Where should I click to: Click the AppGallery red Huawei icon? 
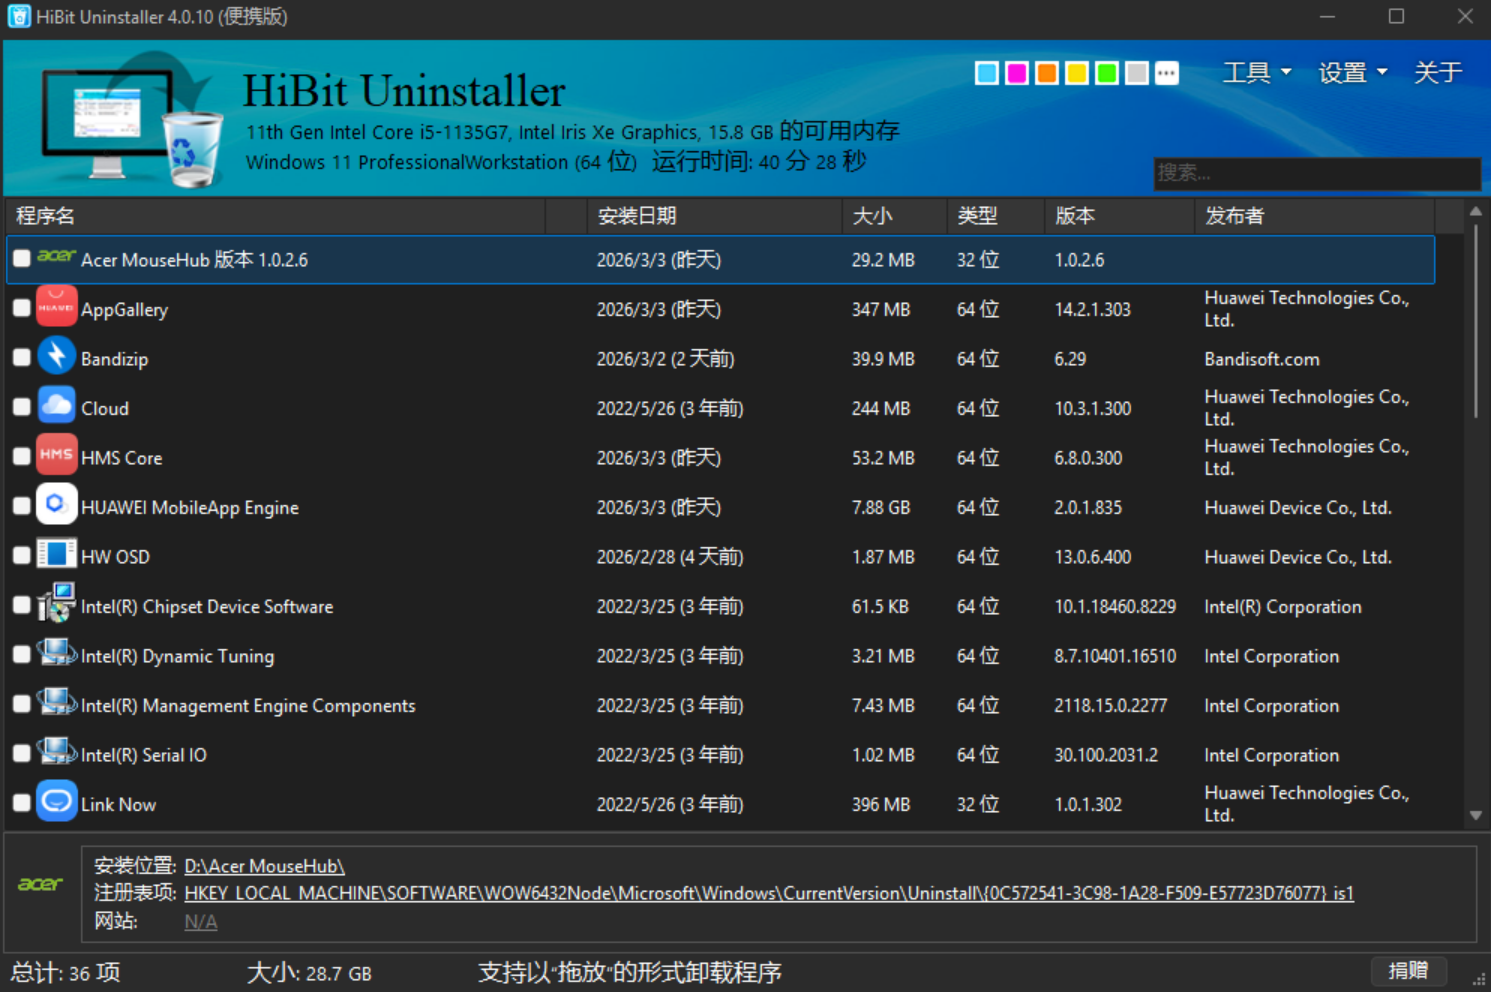click(x=56, y=308)
